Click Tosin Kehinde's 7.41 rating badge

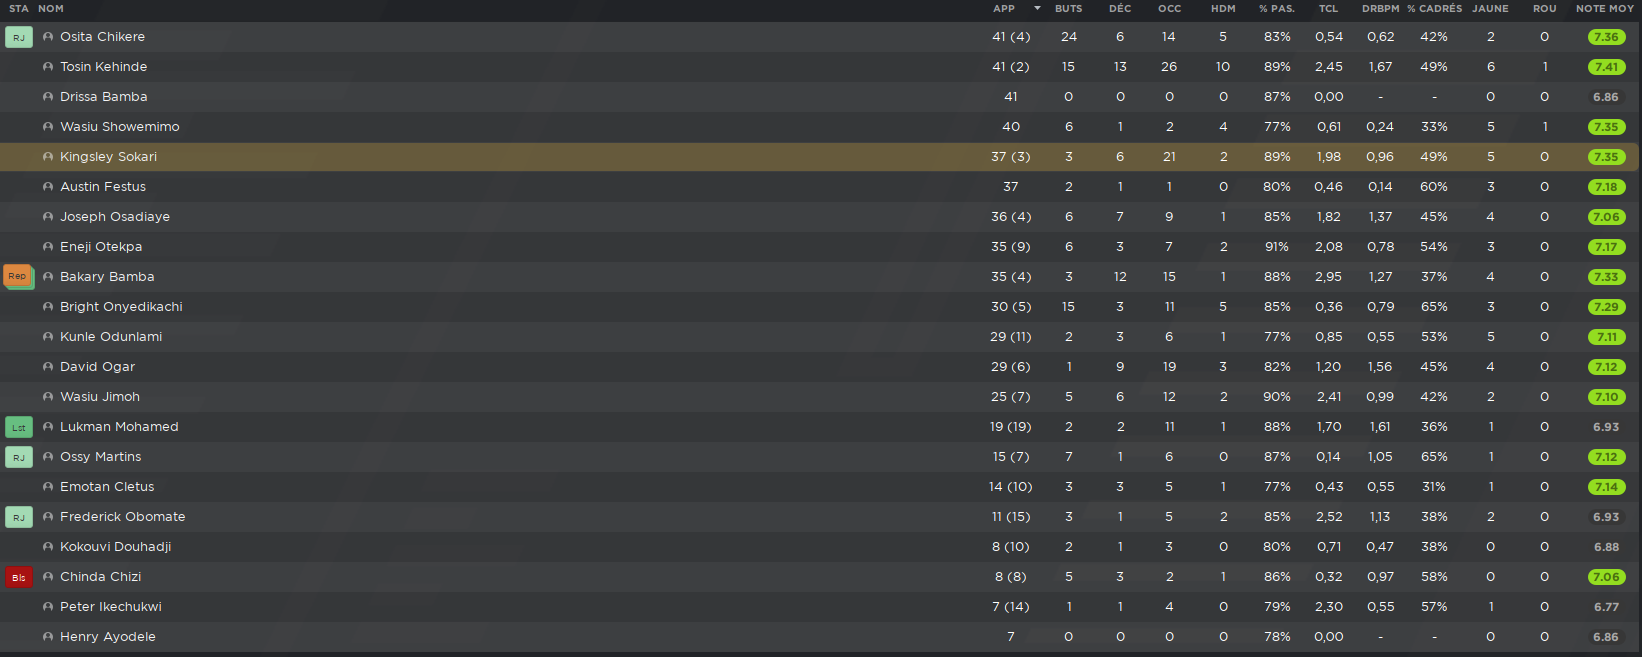(x=1606, y=67)
